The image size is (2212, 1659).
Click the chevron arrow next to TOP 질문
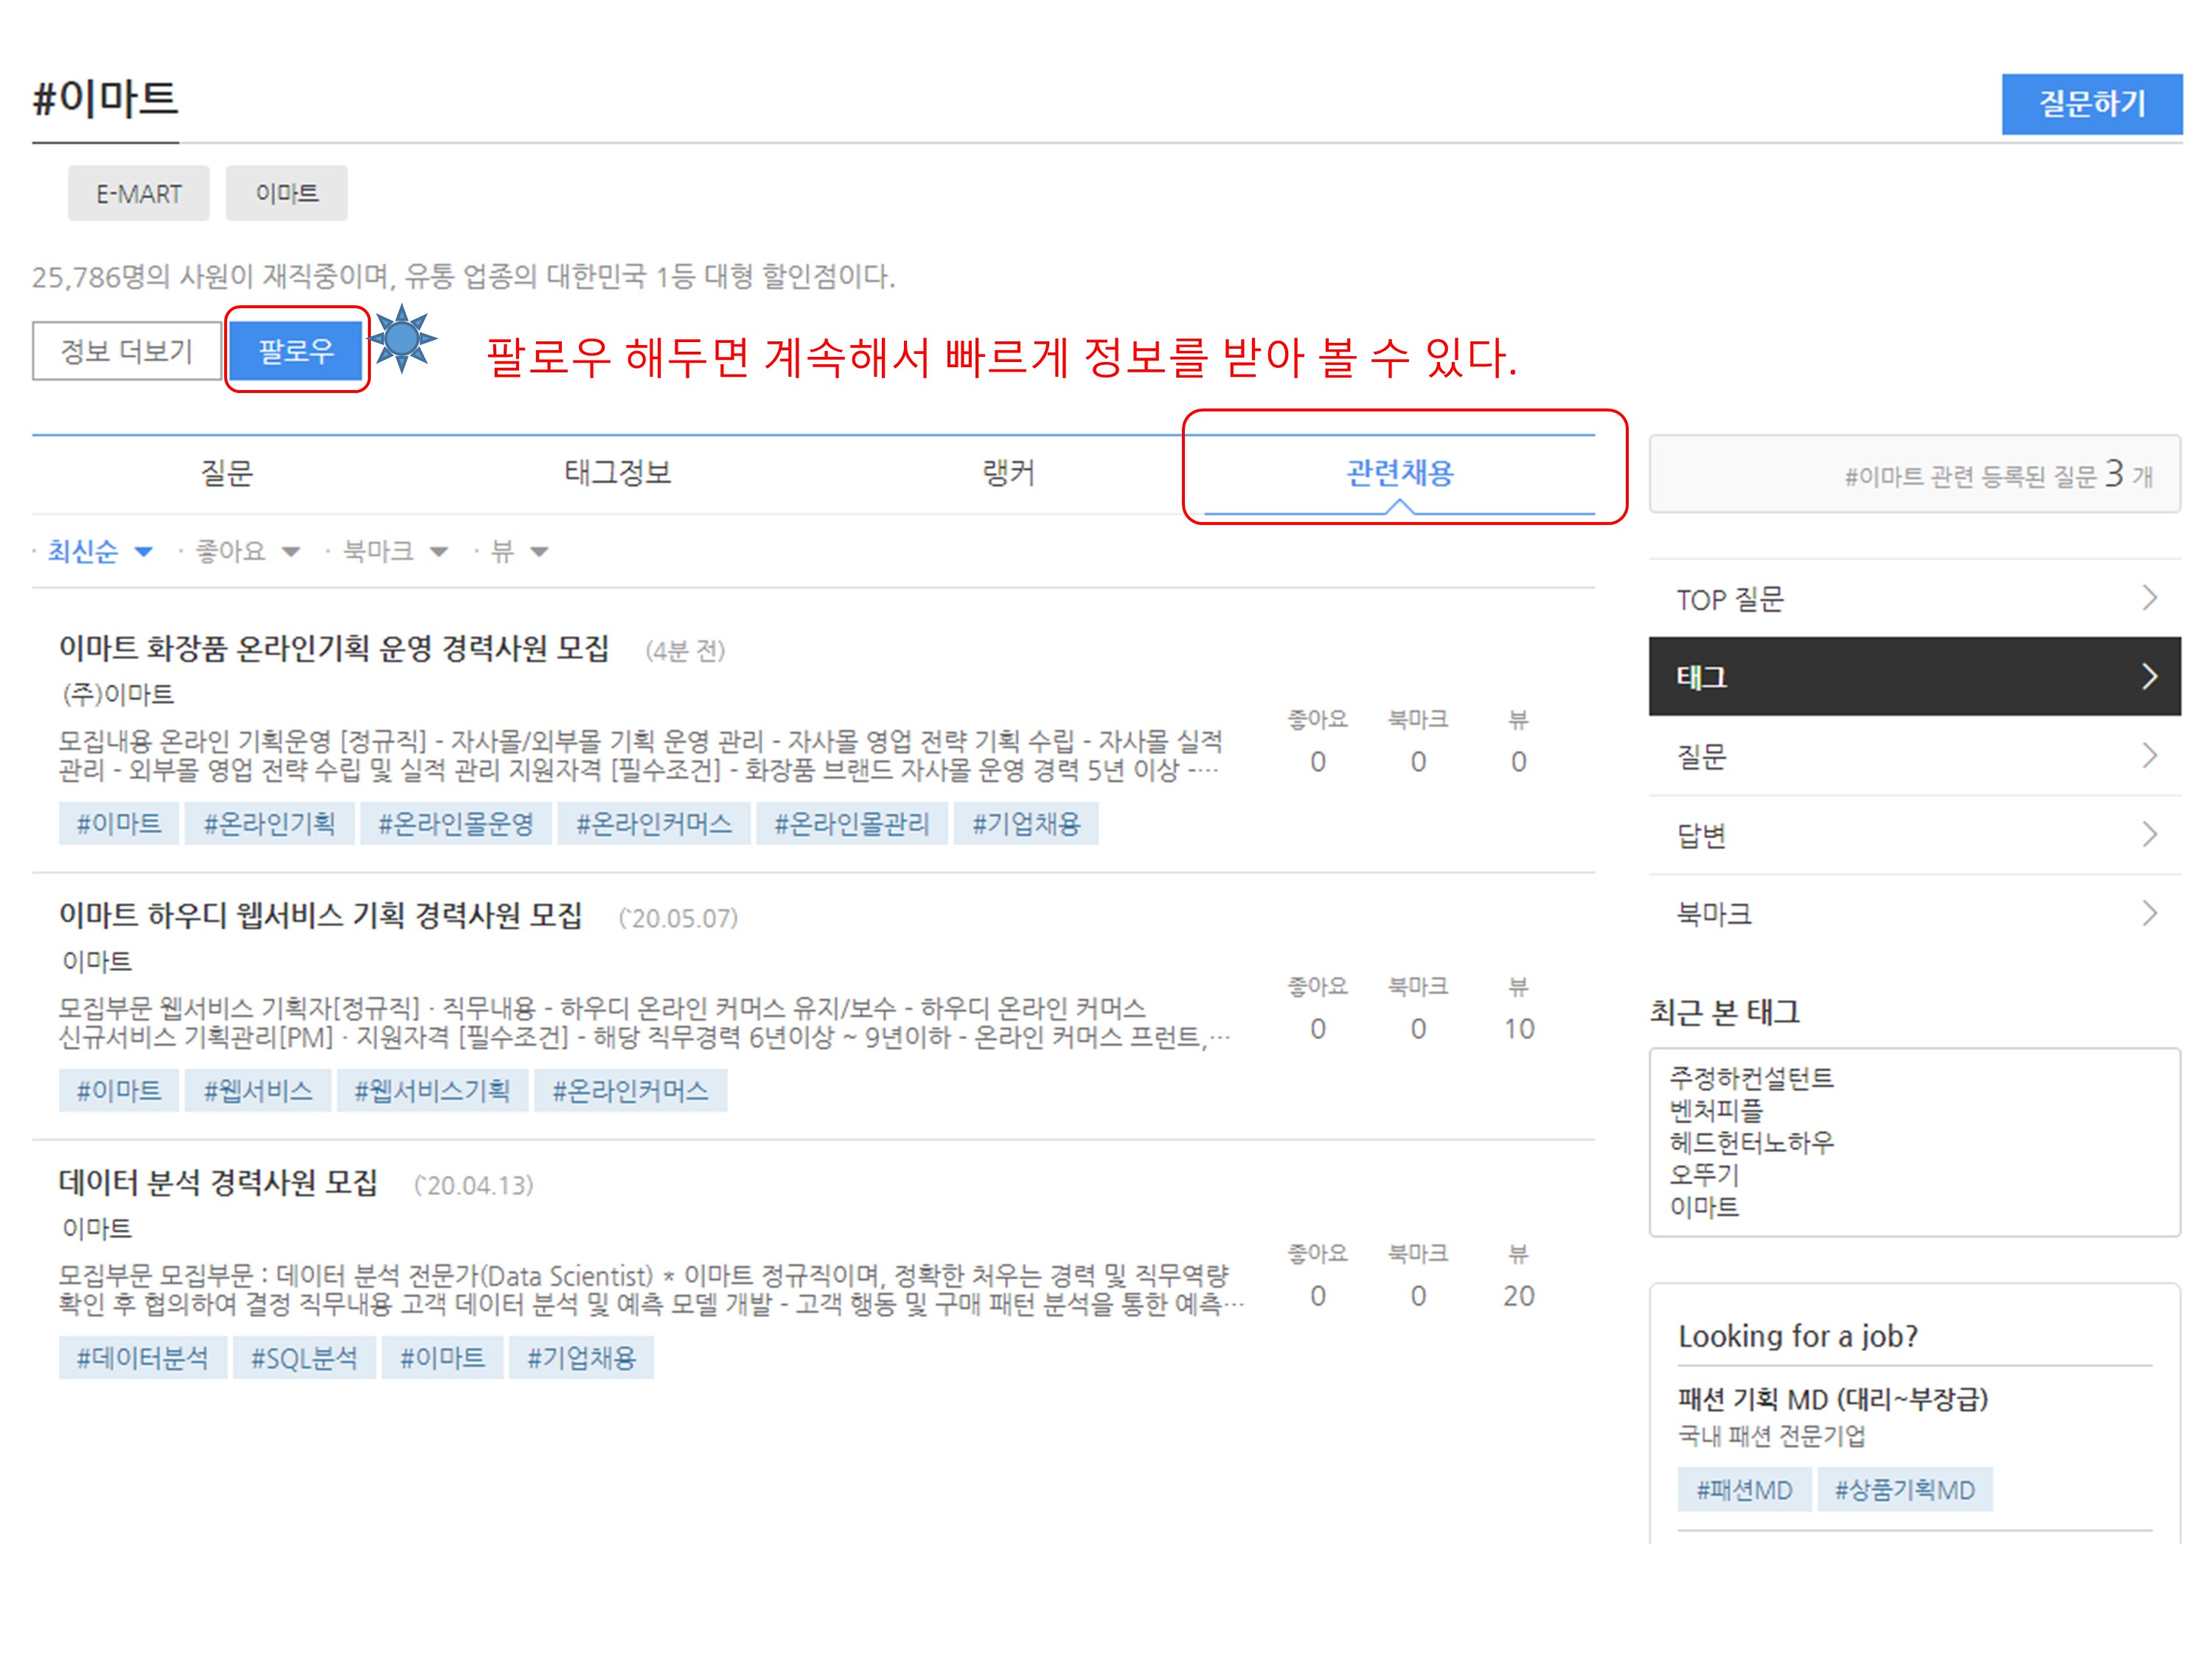point(2149,598)
